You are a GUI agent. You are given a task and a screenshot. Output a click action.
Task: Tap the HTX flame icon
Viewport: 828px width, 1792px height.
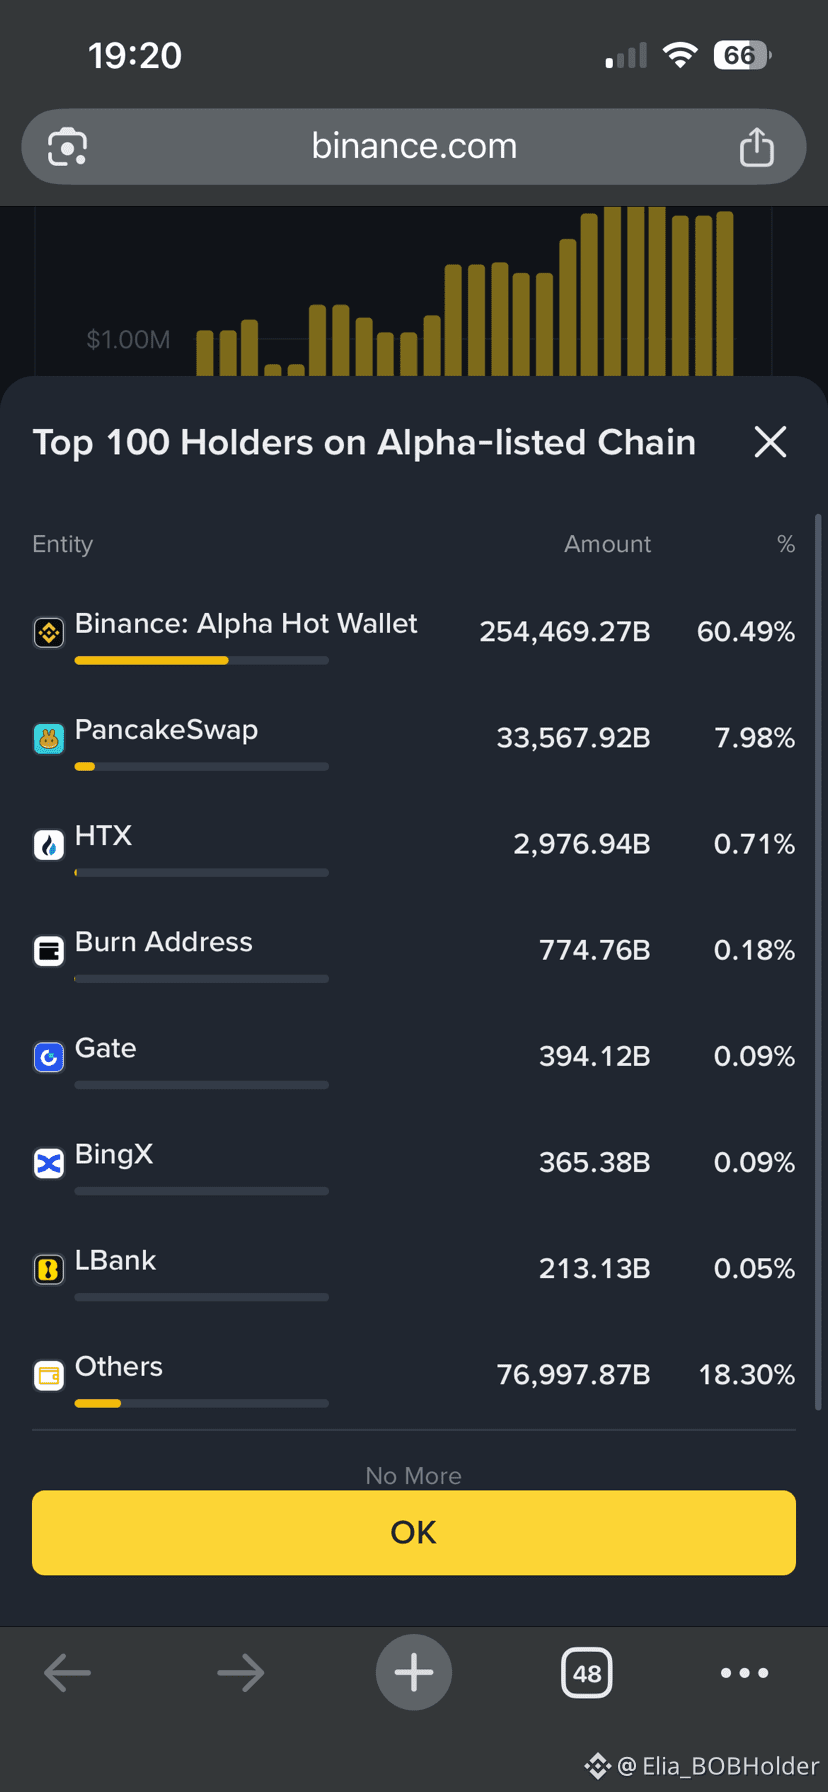pos(49,844)
